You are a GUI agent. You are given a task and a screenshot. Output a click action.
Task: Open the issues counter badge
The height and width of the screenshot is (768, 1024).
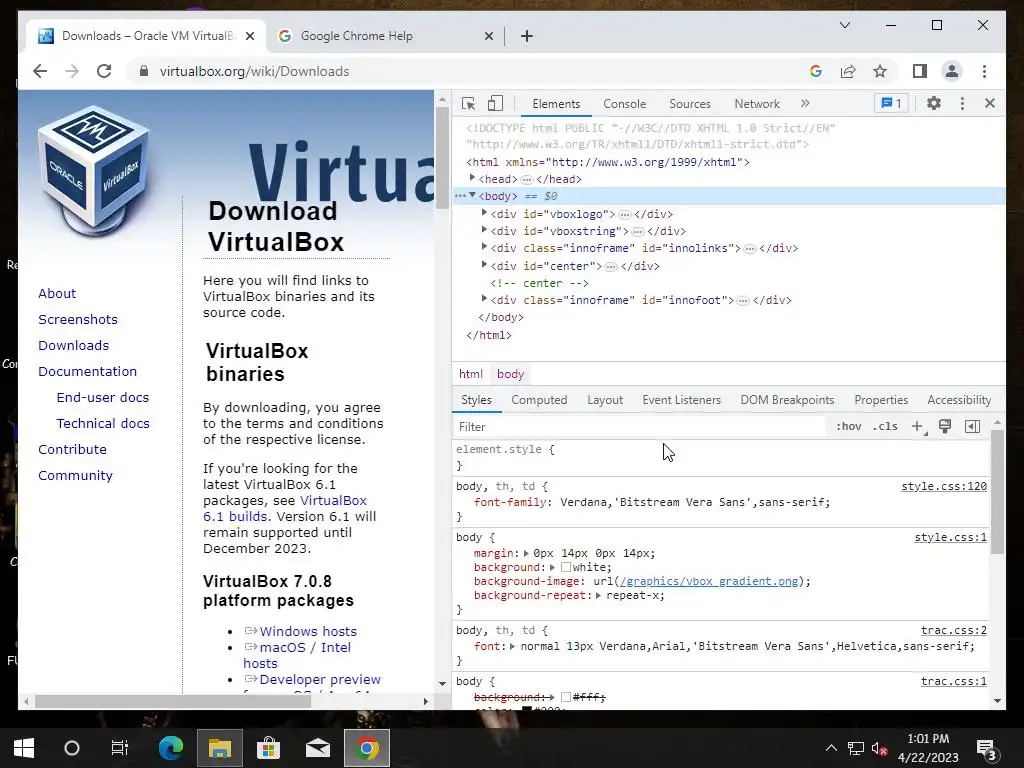891,103
